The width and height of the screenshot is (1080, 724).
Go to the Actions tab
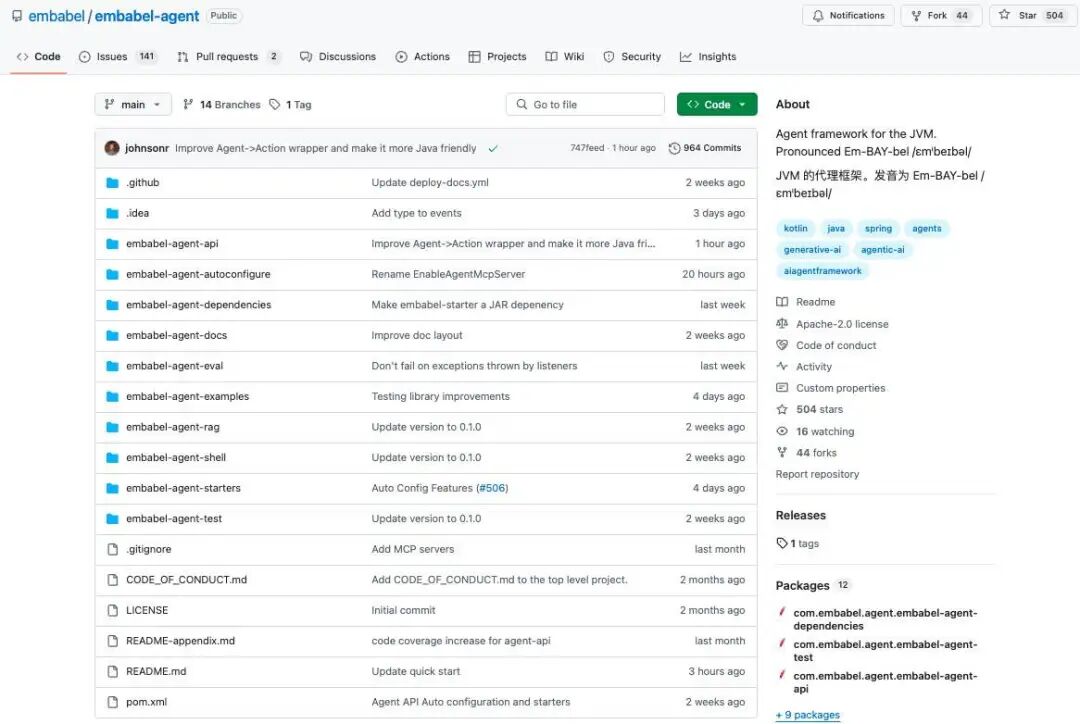tap(422, 56)
